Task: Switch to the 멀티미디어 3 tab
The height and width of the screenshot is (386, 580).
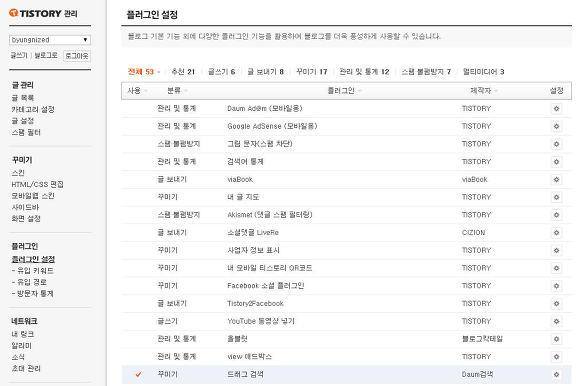Action: point(483,72)
